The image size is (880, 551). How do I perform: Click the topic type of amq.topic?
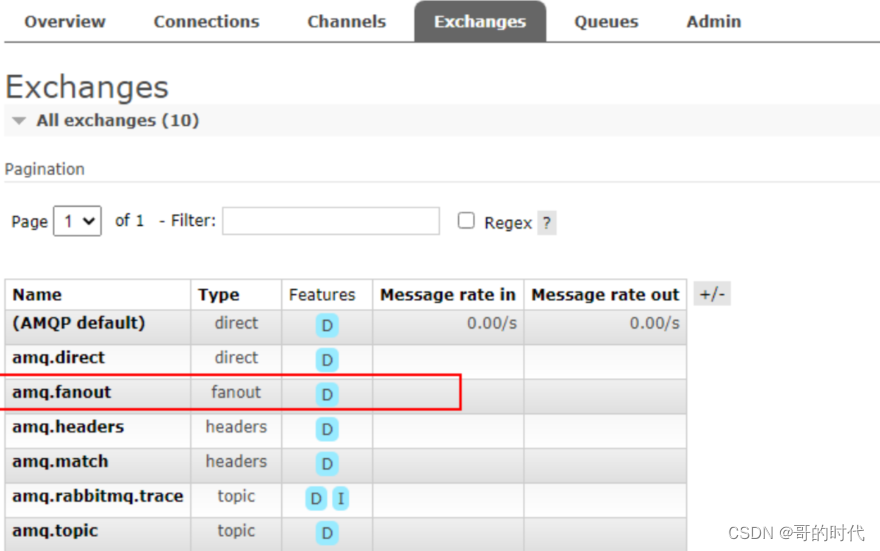[x=236, y=531]
